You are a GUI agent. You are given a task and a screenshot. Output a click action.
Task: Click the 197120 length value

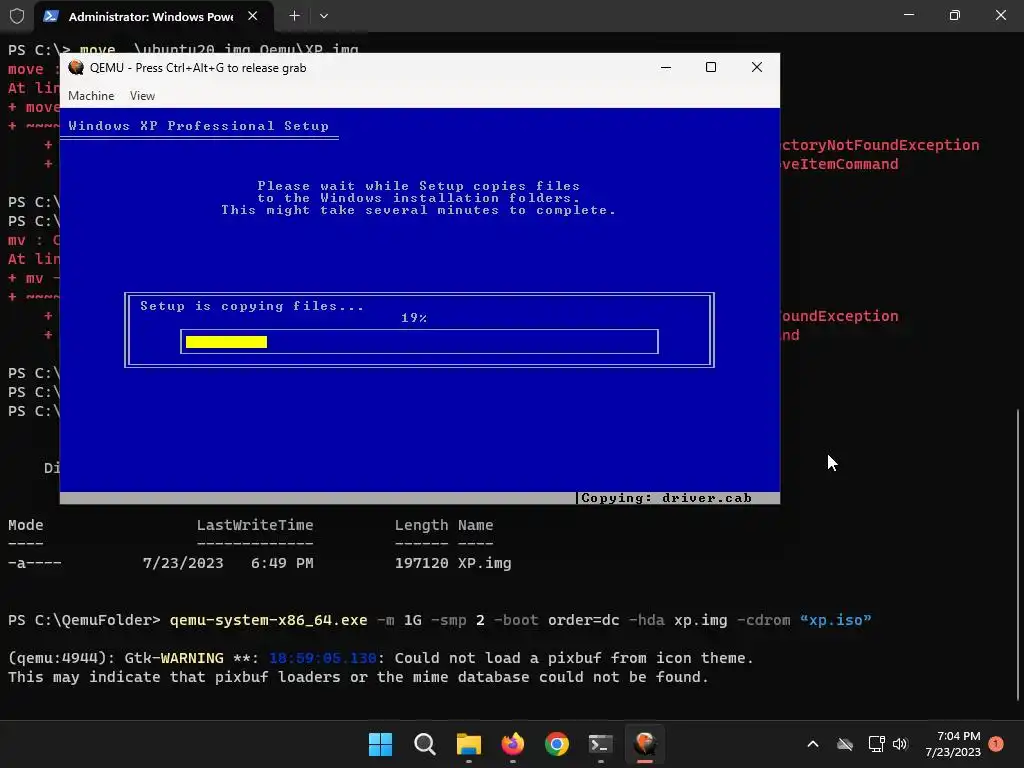coord(421,563)
